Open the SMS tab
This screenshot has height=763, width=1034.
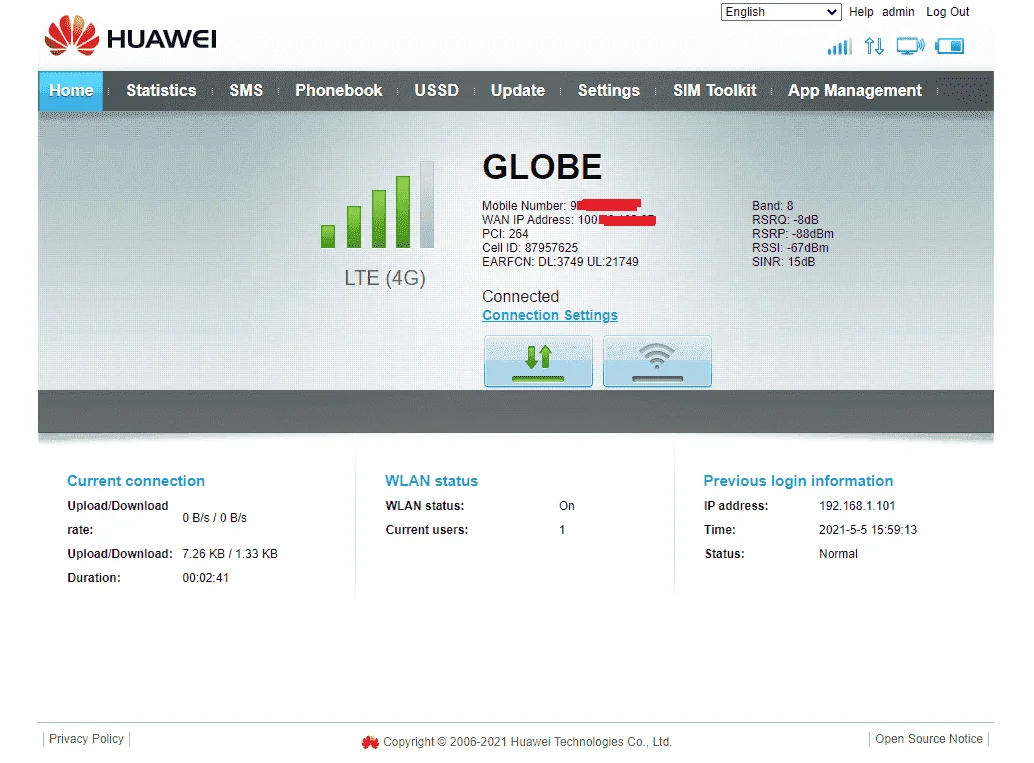pos(246,90)
